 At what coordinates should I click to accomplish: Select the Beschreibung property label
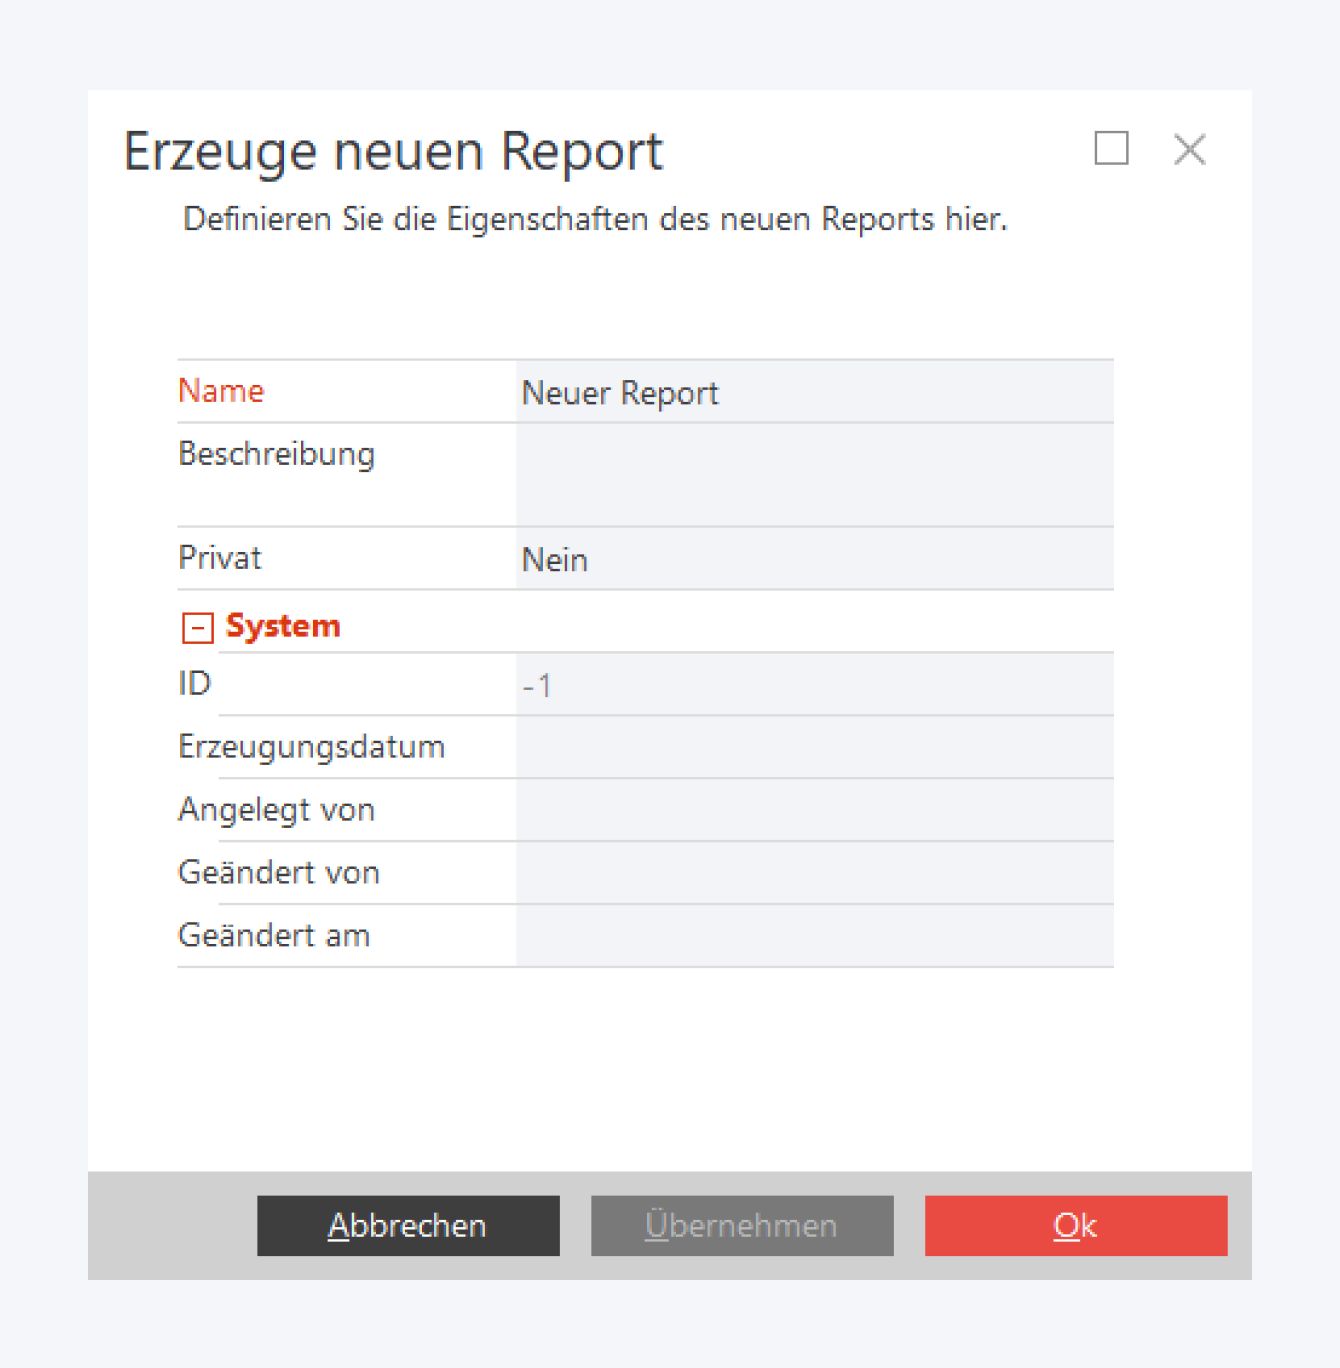click(x=277, y=455)
